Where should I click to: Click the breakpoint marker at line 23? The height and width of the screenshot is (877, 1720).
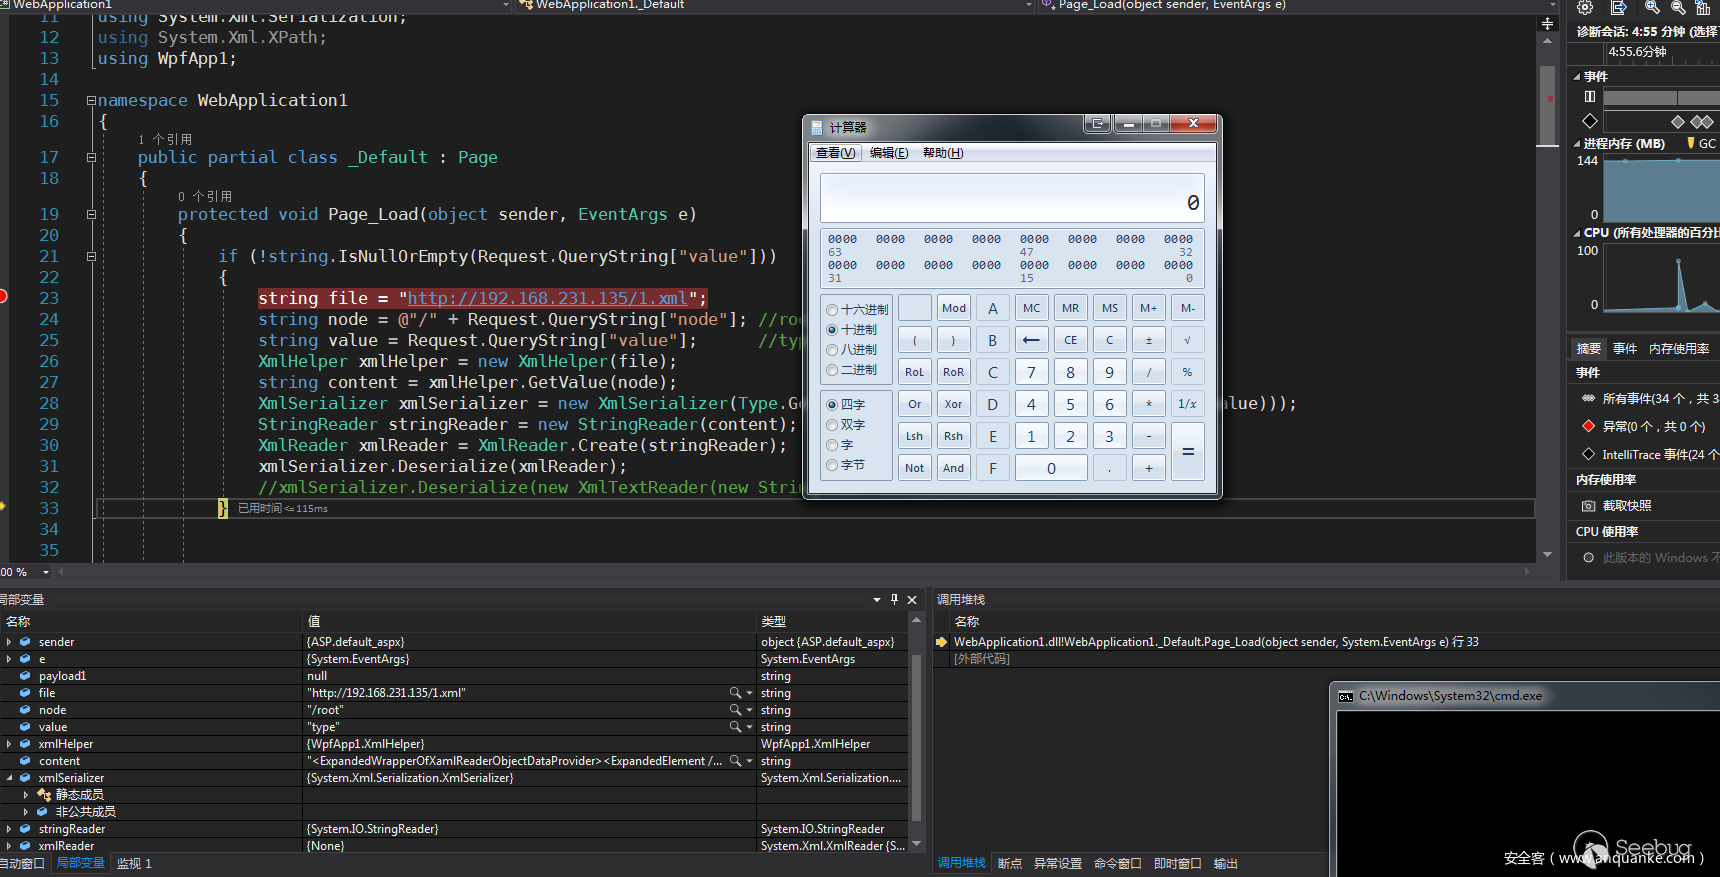pos(3,296)
